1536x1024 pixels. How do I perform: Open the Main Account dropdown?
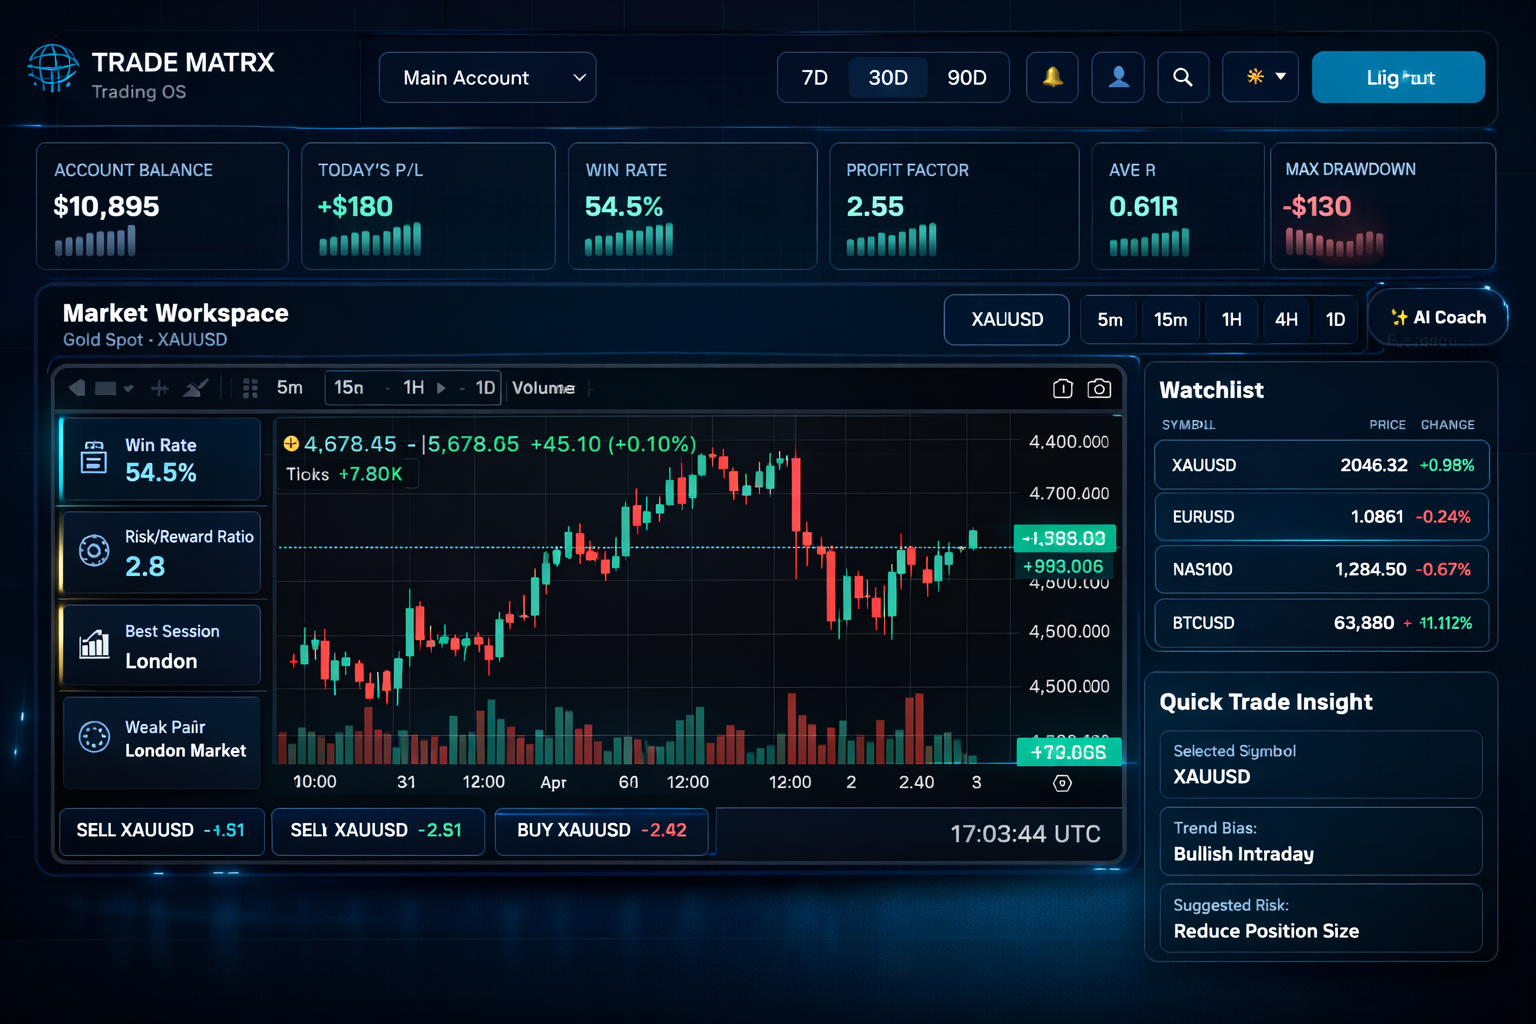pos(487,77)
